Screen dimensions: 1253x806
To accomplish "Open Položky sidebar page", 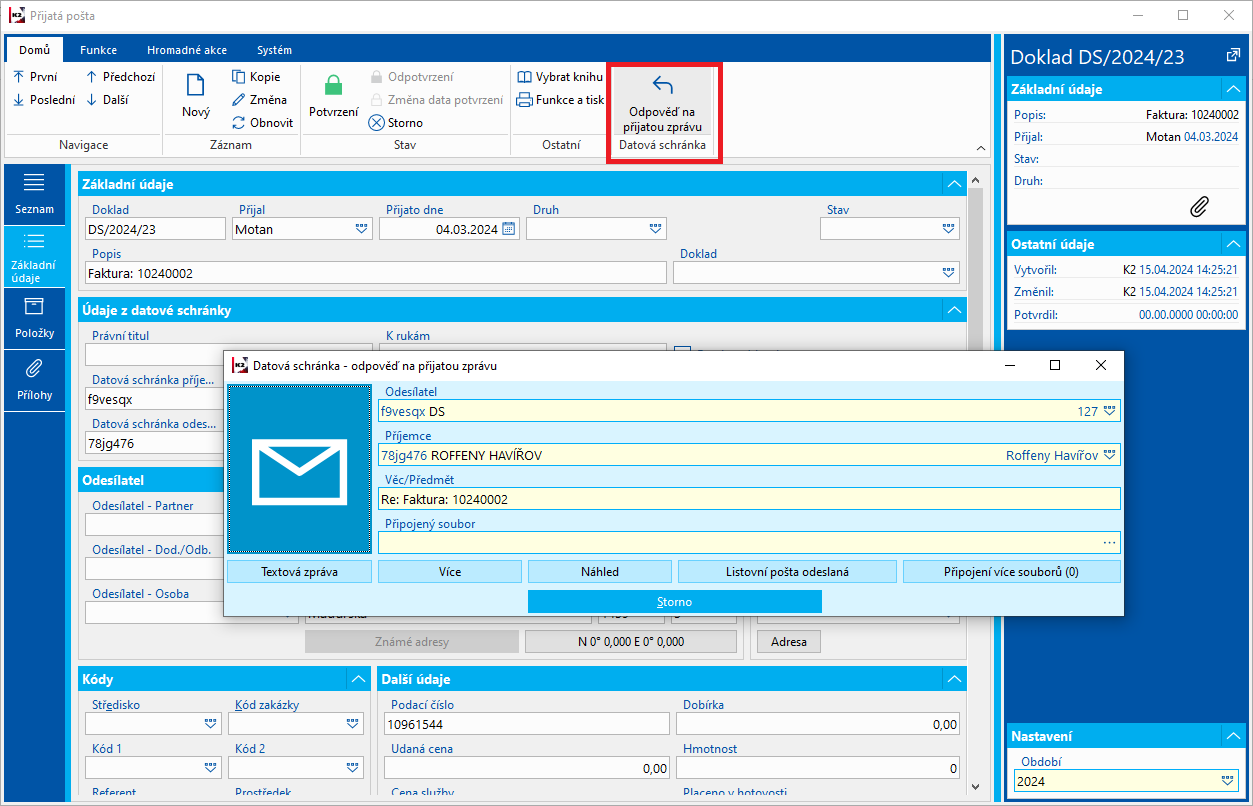I will [x=34, y=318].
